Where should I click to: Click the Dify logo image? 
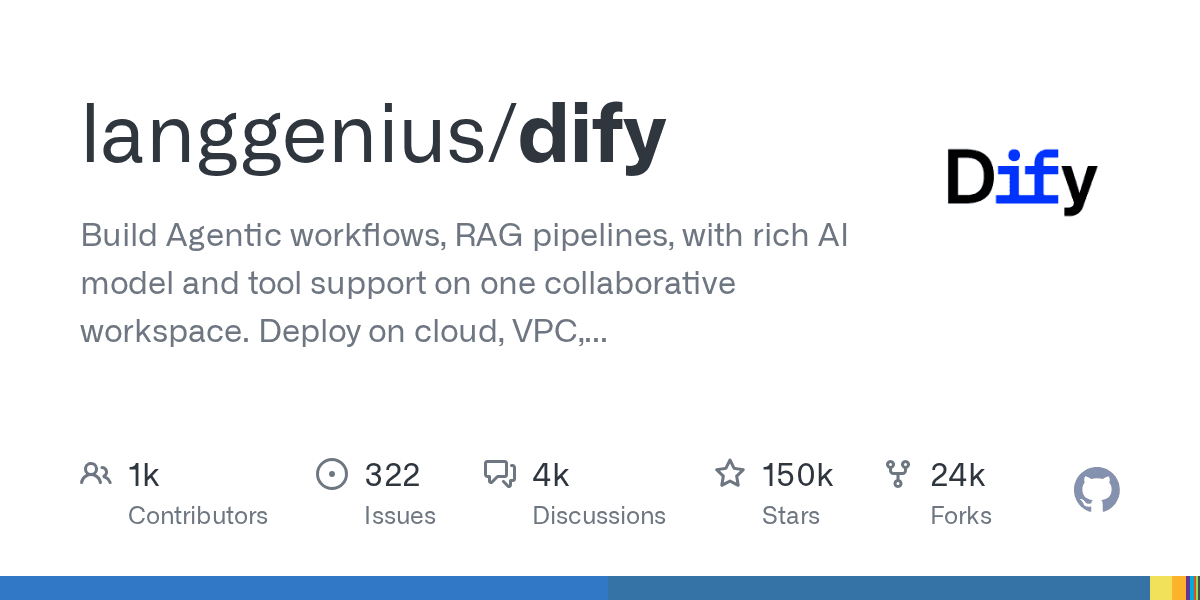(x=1022, y=181)
